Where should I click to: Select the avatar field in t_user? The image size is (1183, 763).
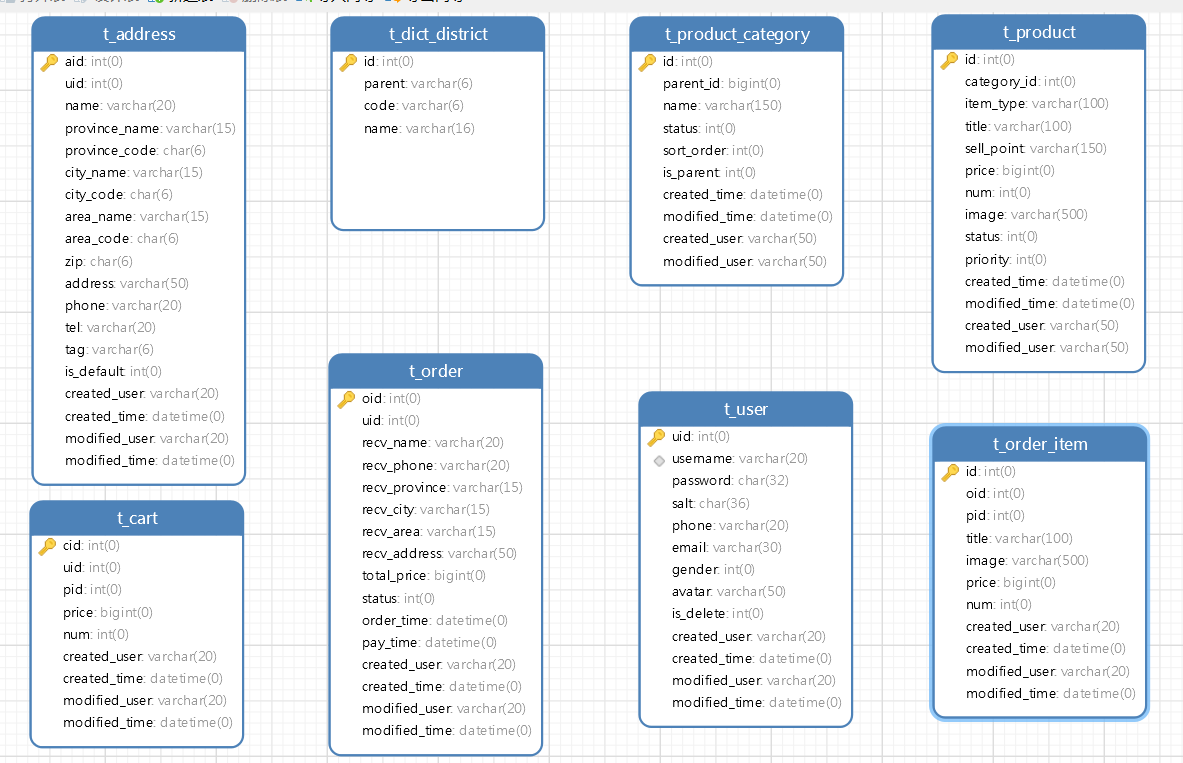(729, 591)
